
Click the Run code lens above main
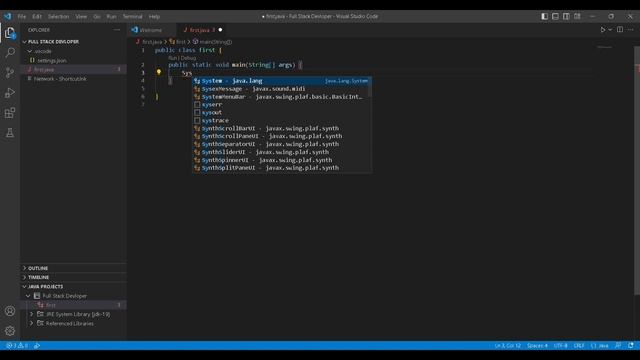click(x=171, y=58)
